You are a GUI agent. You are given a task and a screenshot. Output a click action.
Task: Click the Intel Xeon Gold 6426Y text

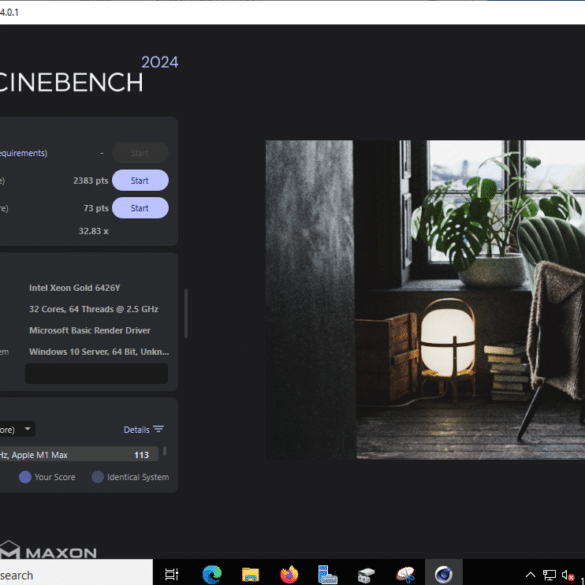[75, 288]
